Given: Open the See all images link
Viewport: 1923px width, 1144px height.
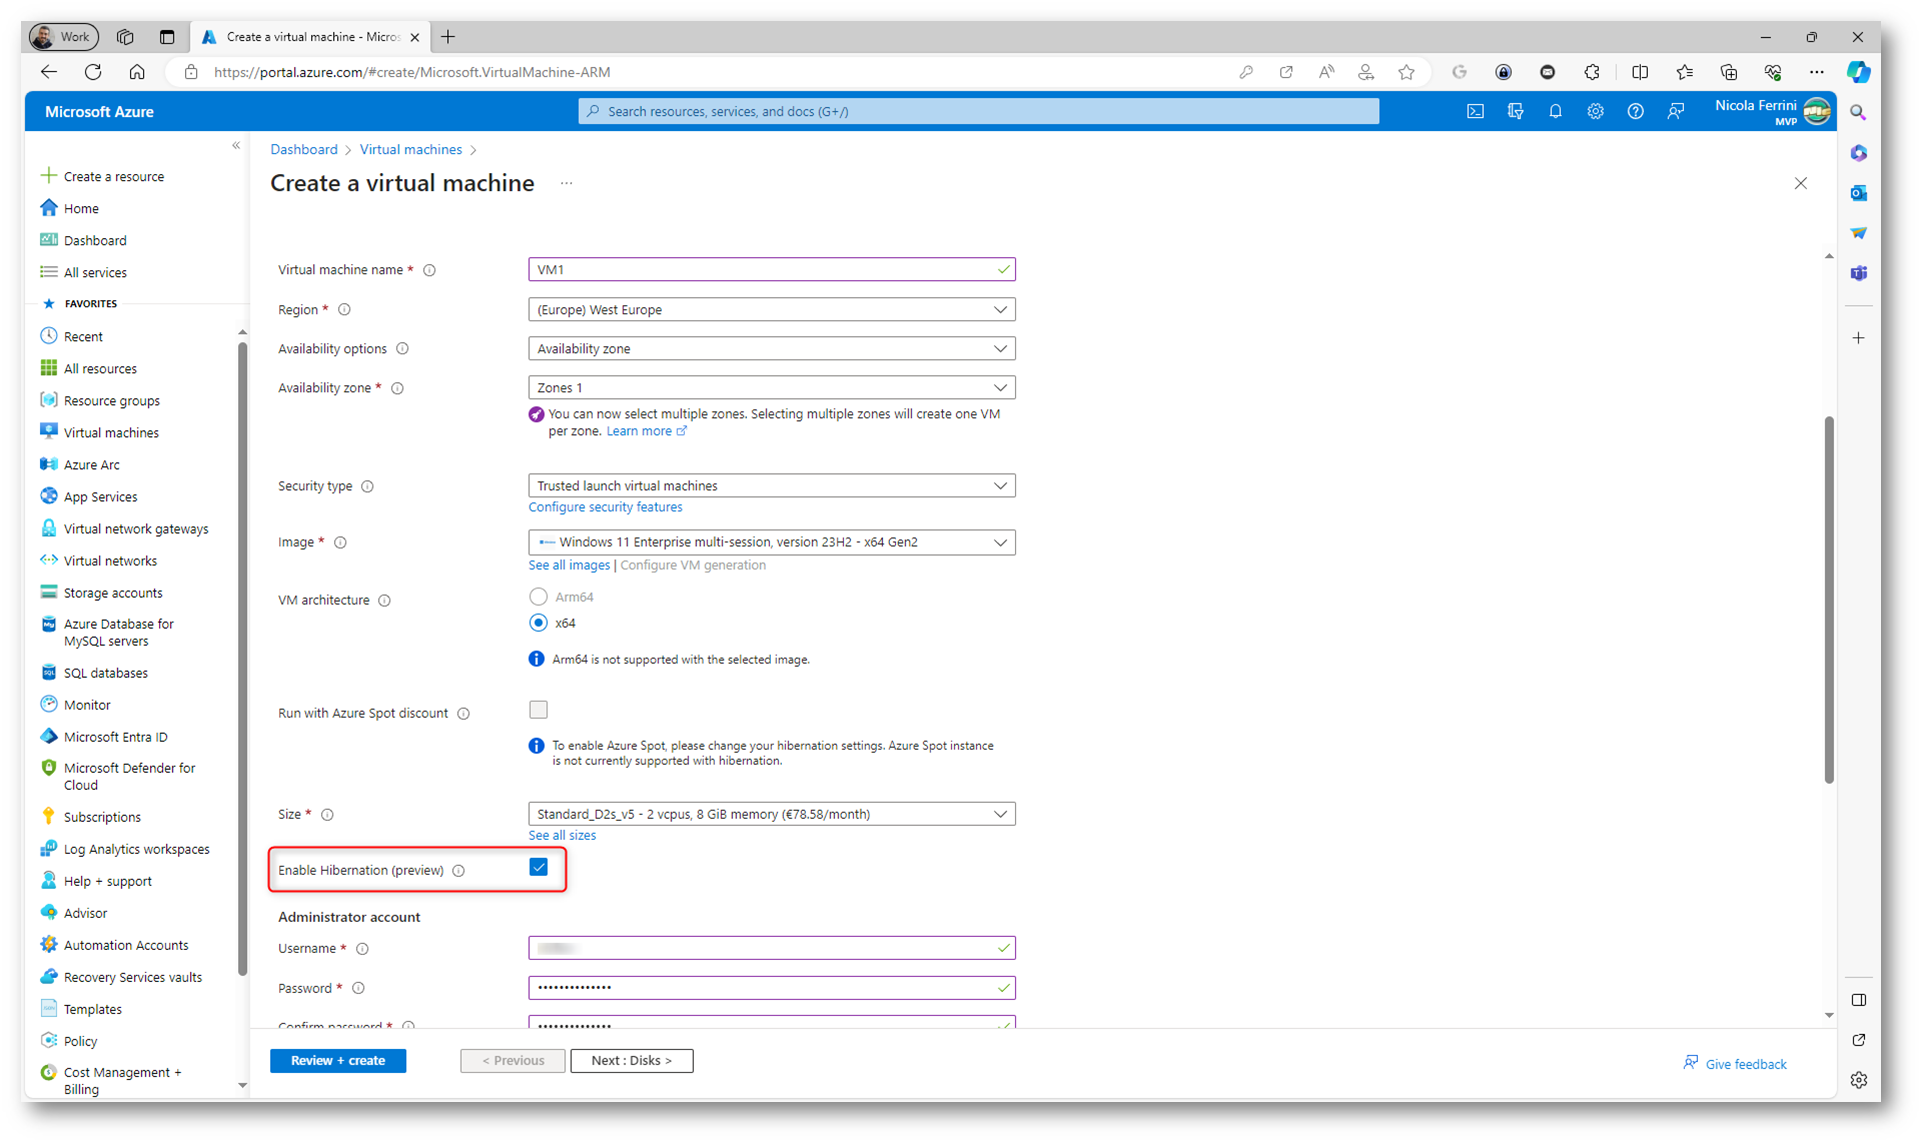Looking at the screenshot, I should click(569, 566).
